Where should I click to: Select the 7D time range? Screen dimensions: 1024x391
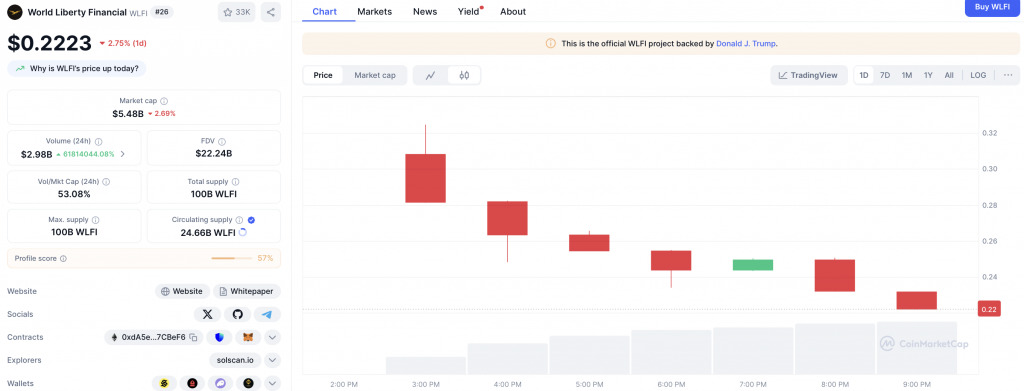coord(885,75)
